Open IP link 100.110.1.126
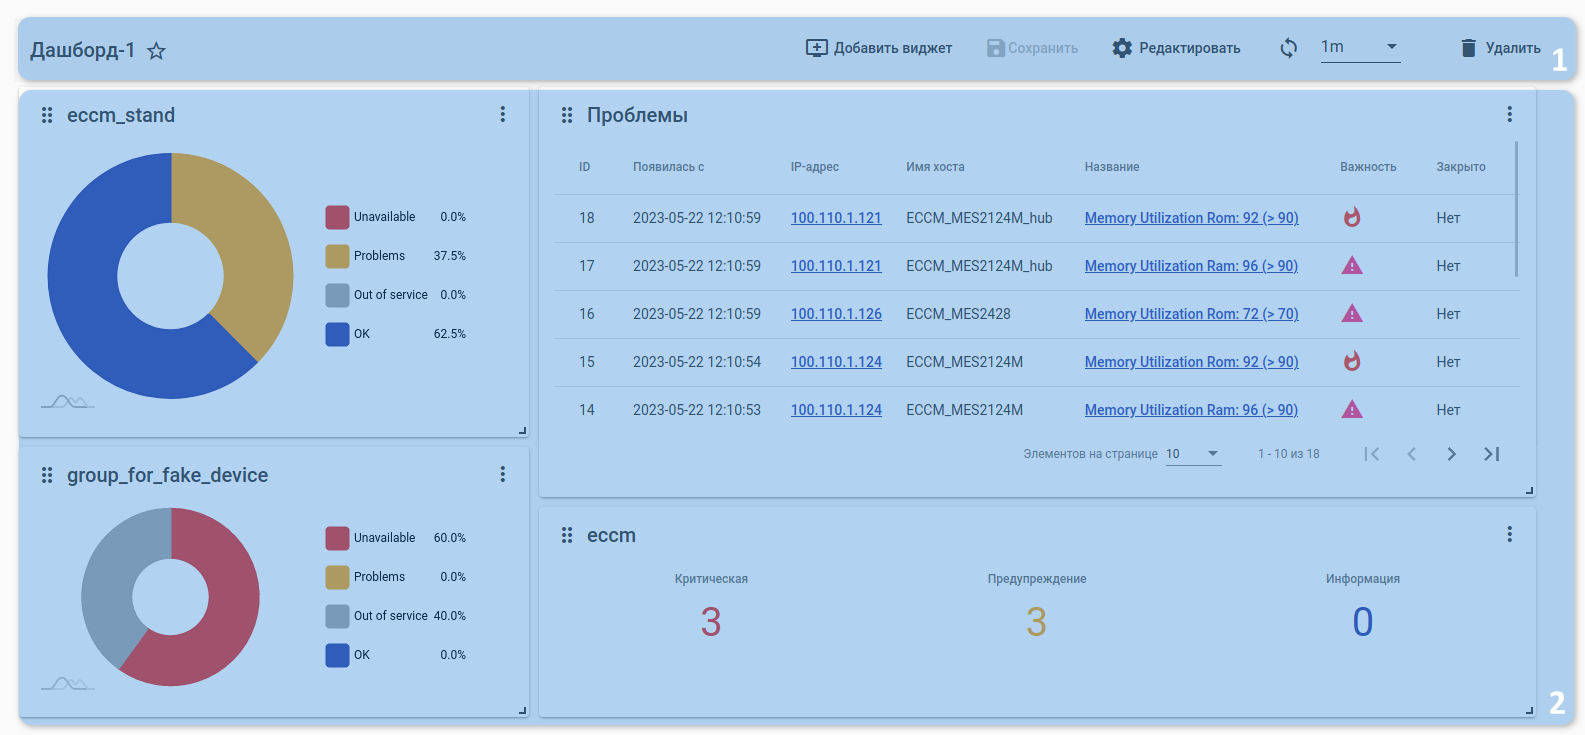 point(836,314)
